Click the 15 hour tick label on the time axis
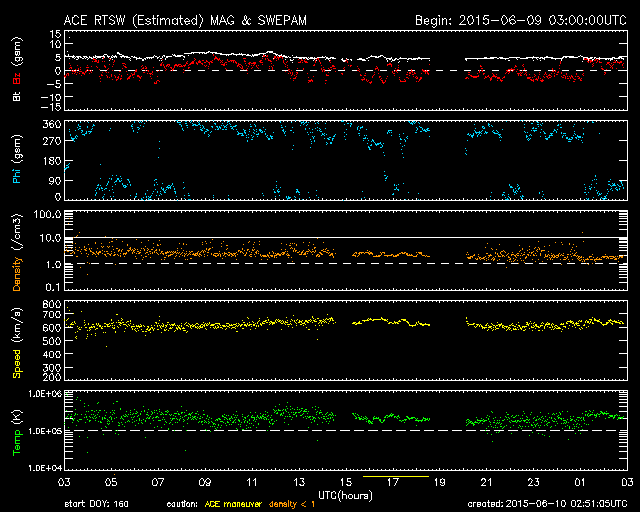This screenshot has height=512, width=640. click(346, 483)
